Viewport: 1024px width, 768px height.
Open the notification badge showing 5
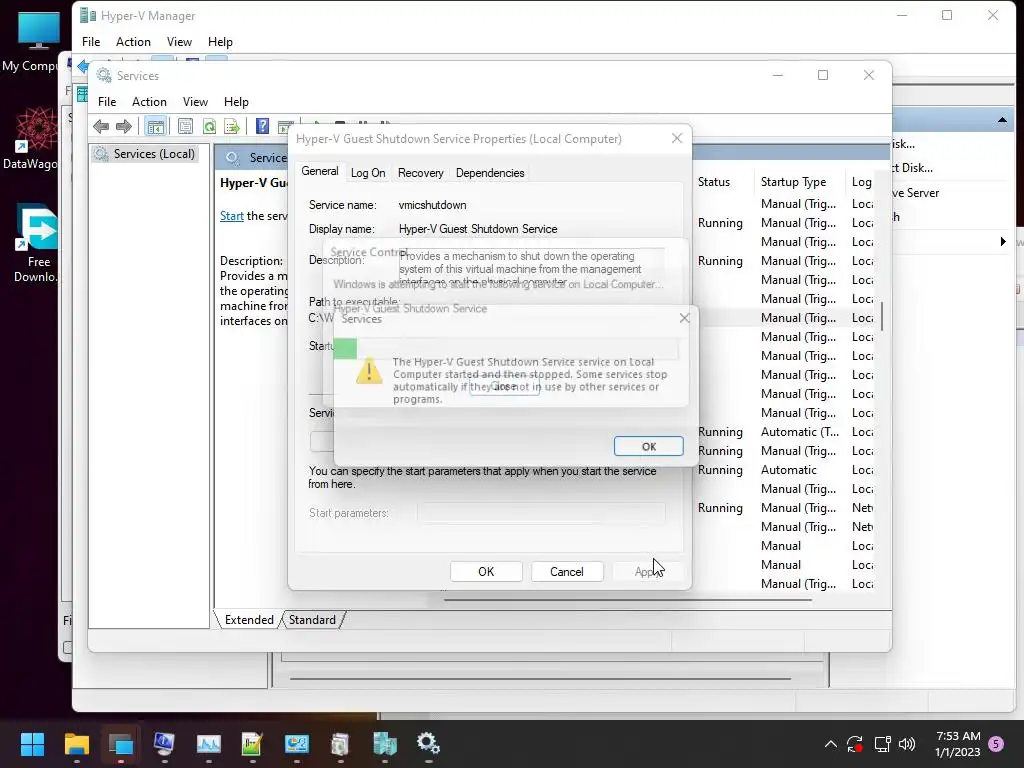(996, 743)
